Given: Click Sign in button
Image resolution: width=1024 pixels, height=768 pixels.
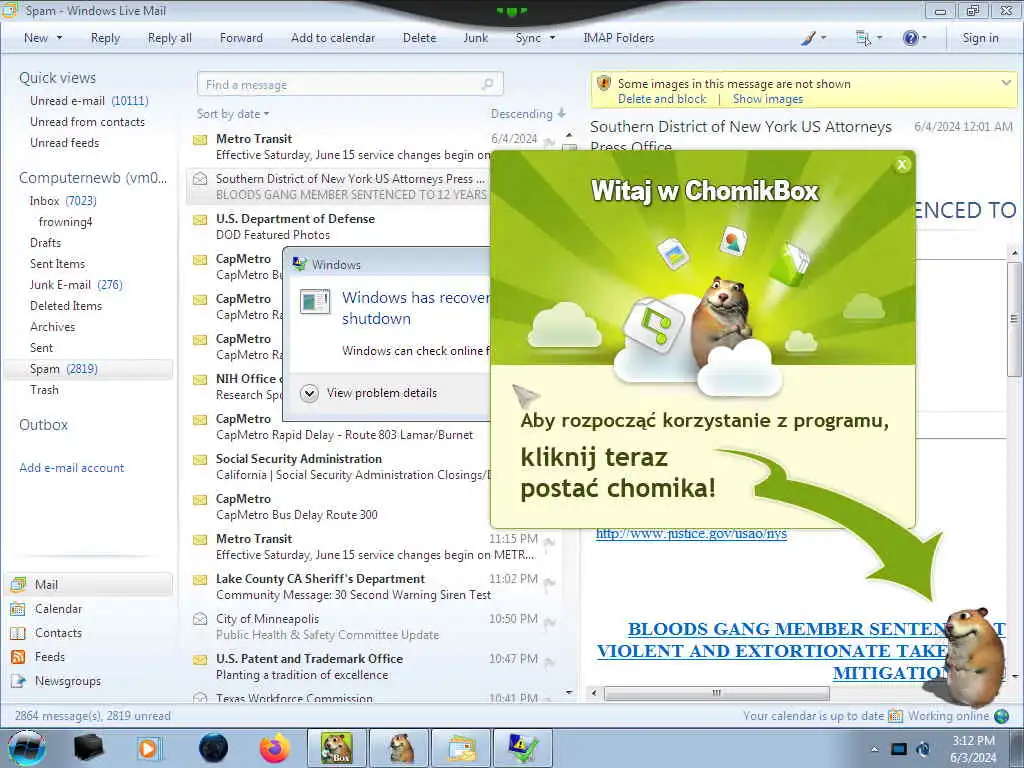Looking at the screenshot, I should pyautogui.click(x=980, y=38).
